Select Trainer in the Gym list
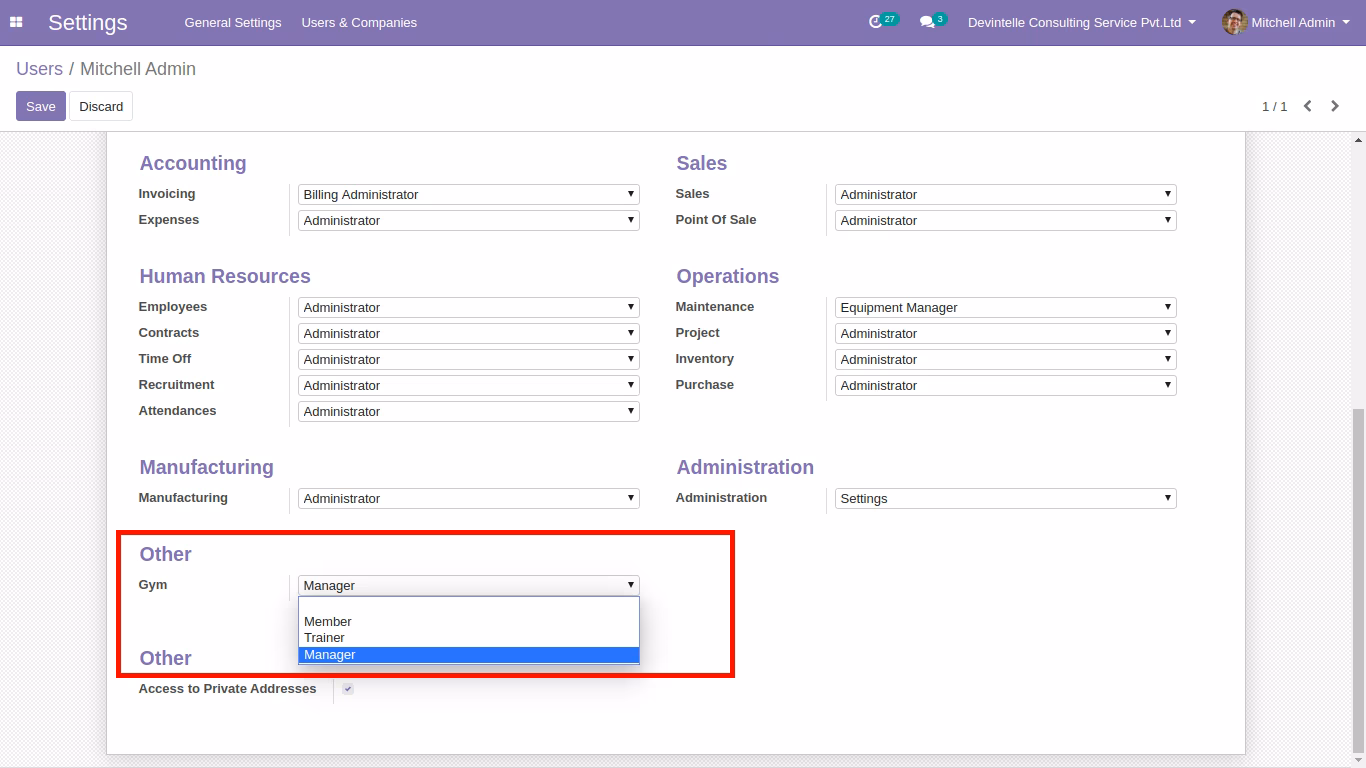The image size is (1366, 768). [469, 637]
